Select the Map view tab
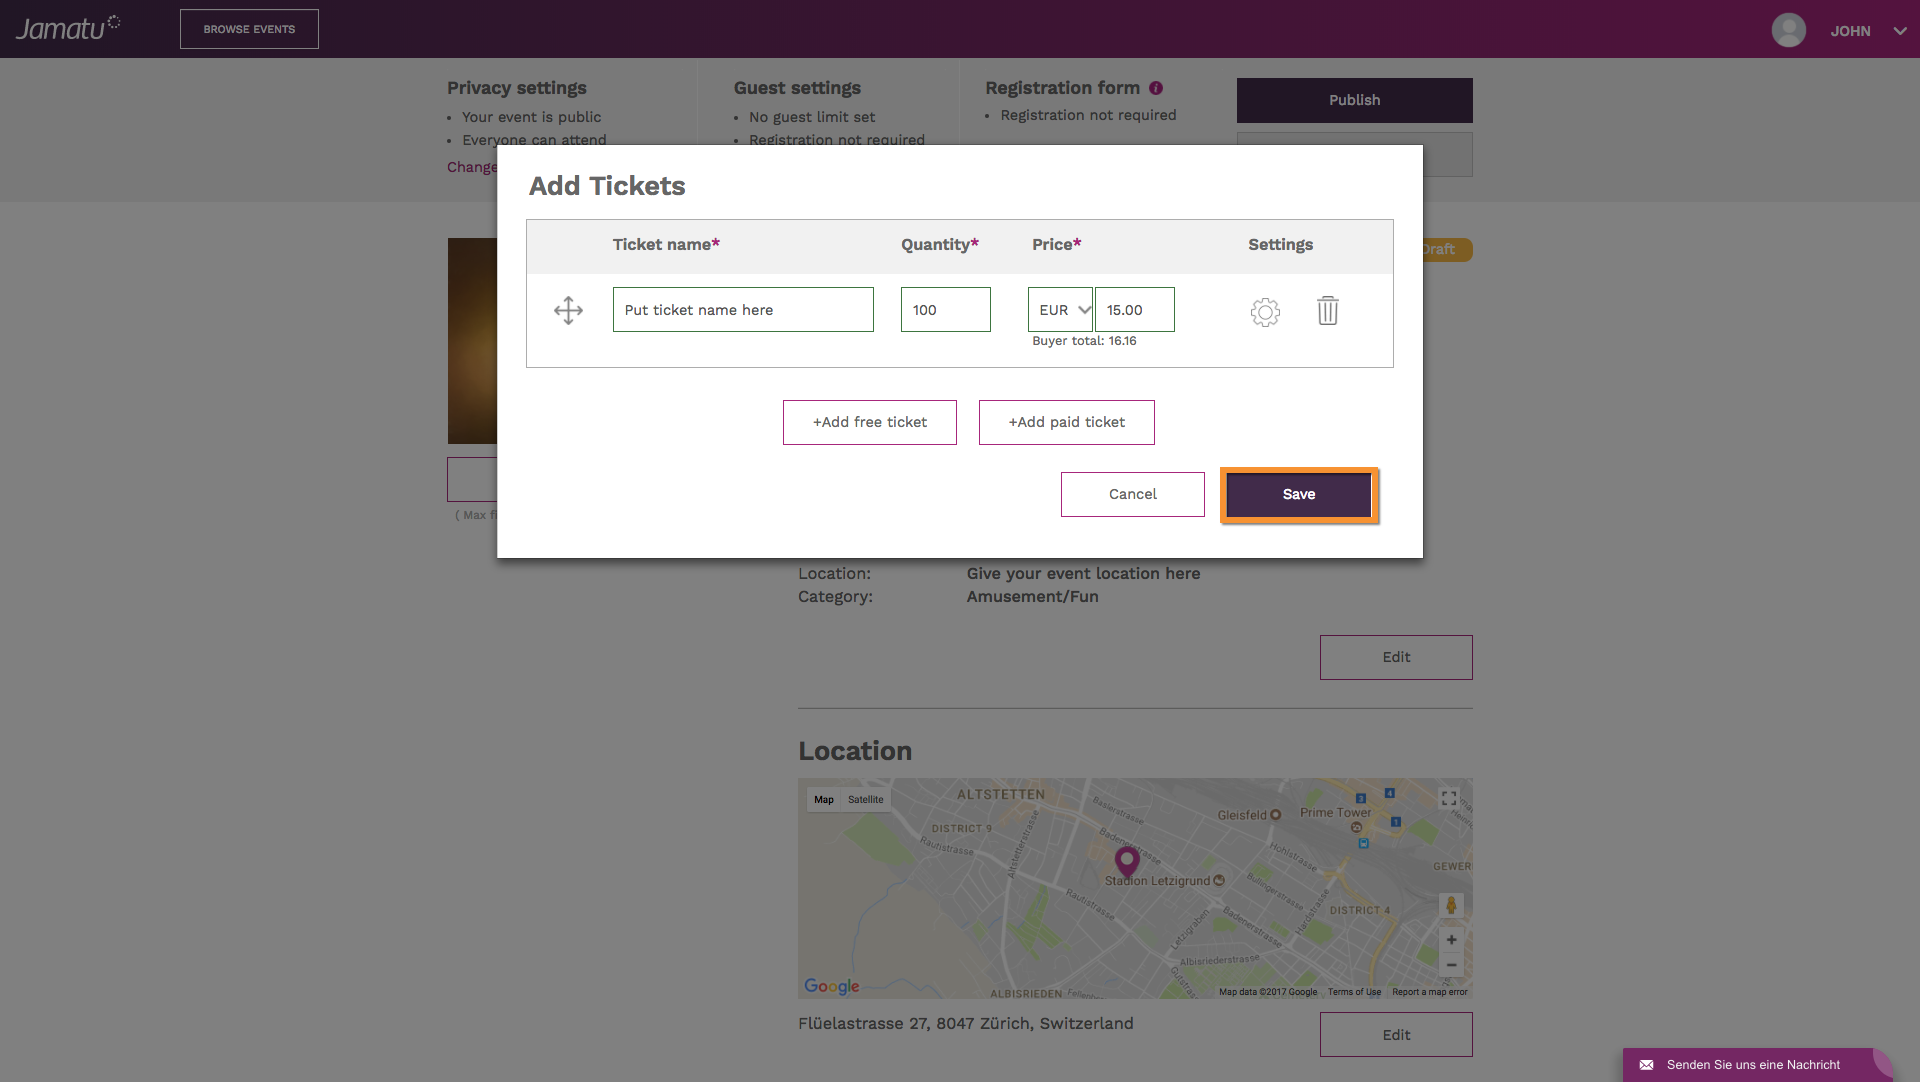The height and width of the screenshot is (1082, 1920). tap(823, 800)
